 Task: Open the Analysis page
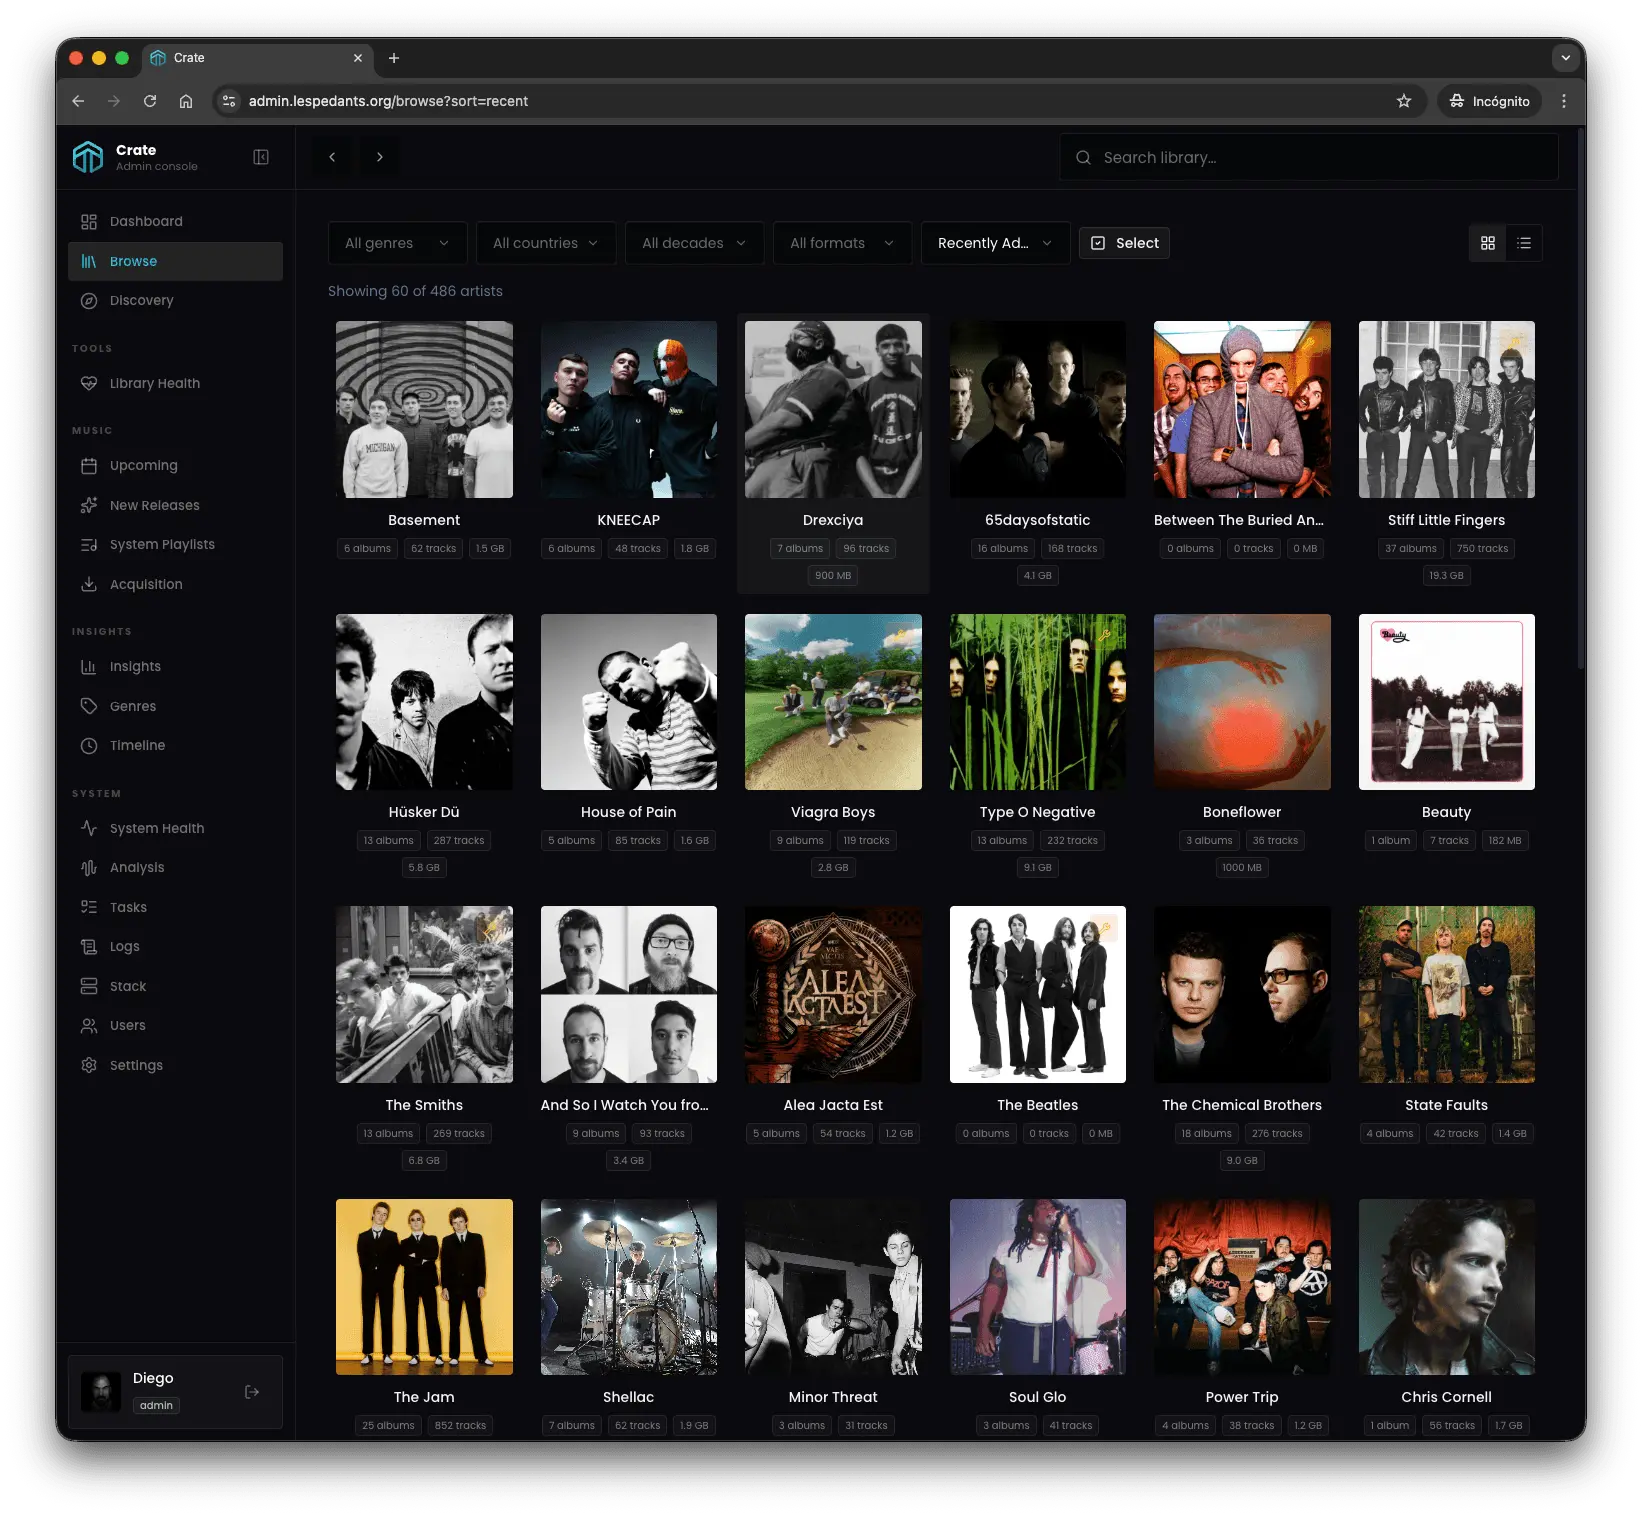pyautogui.click(x=175, y=867)
